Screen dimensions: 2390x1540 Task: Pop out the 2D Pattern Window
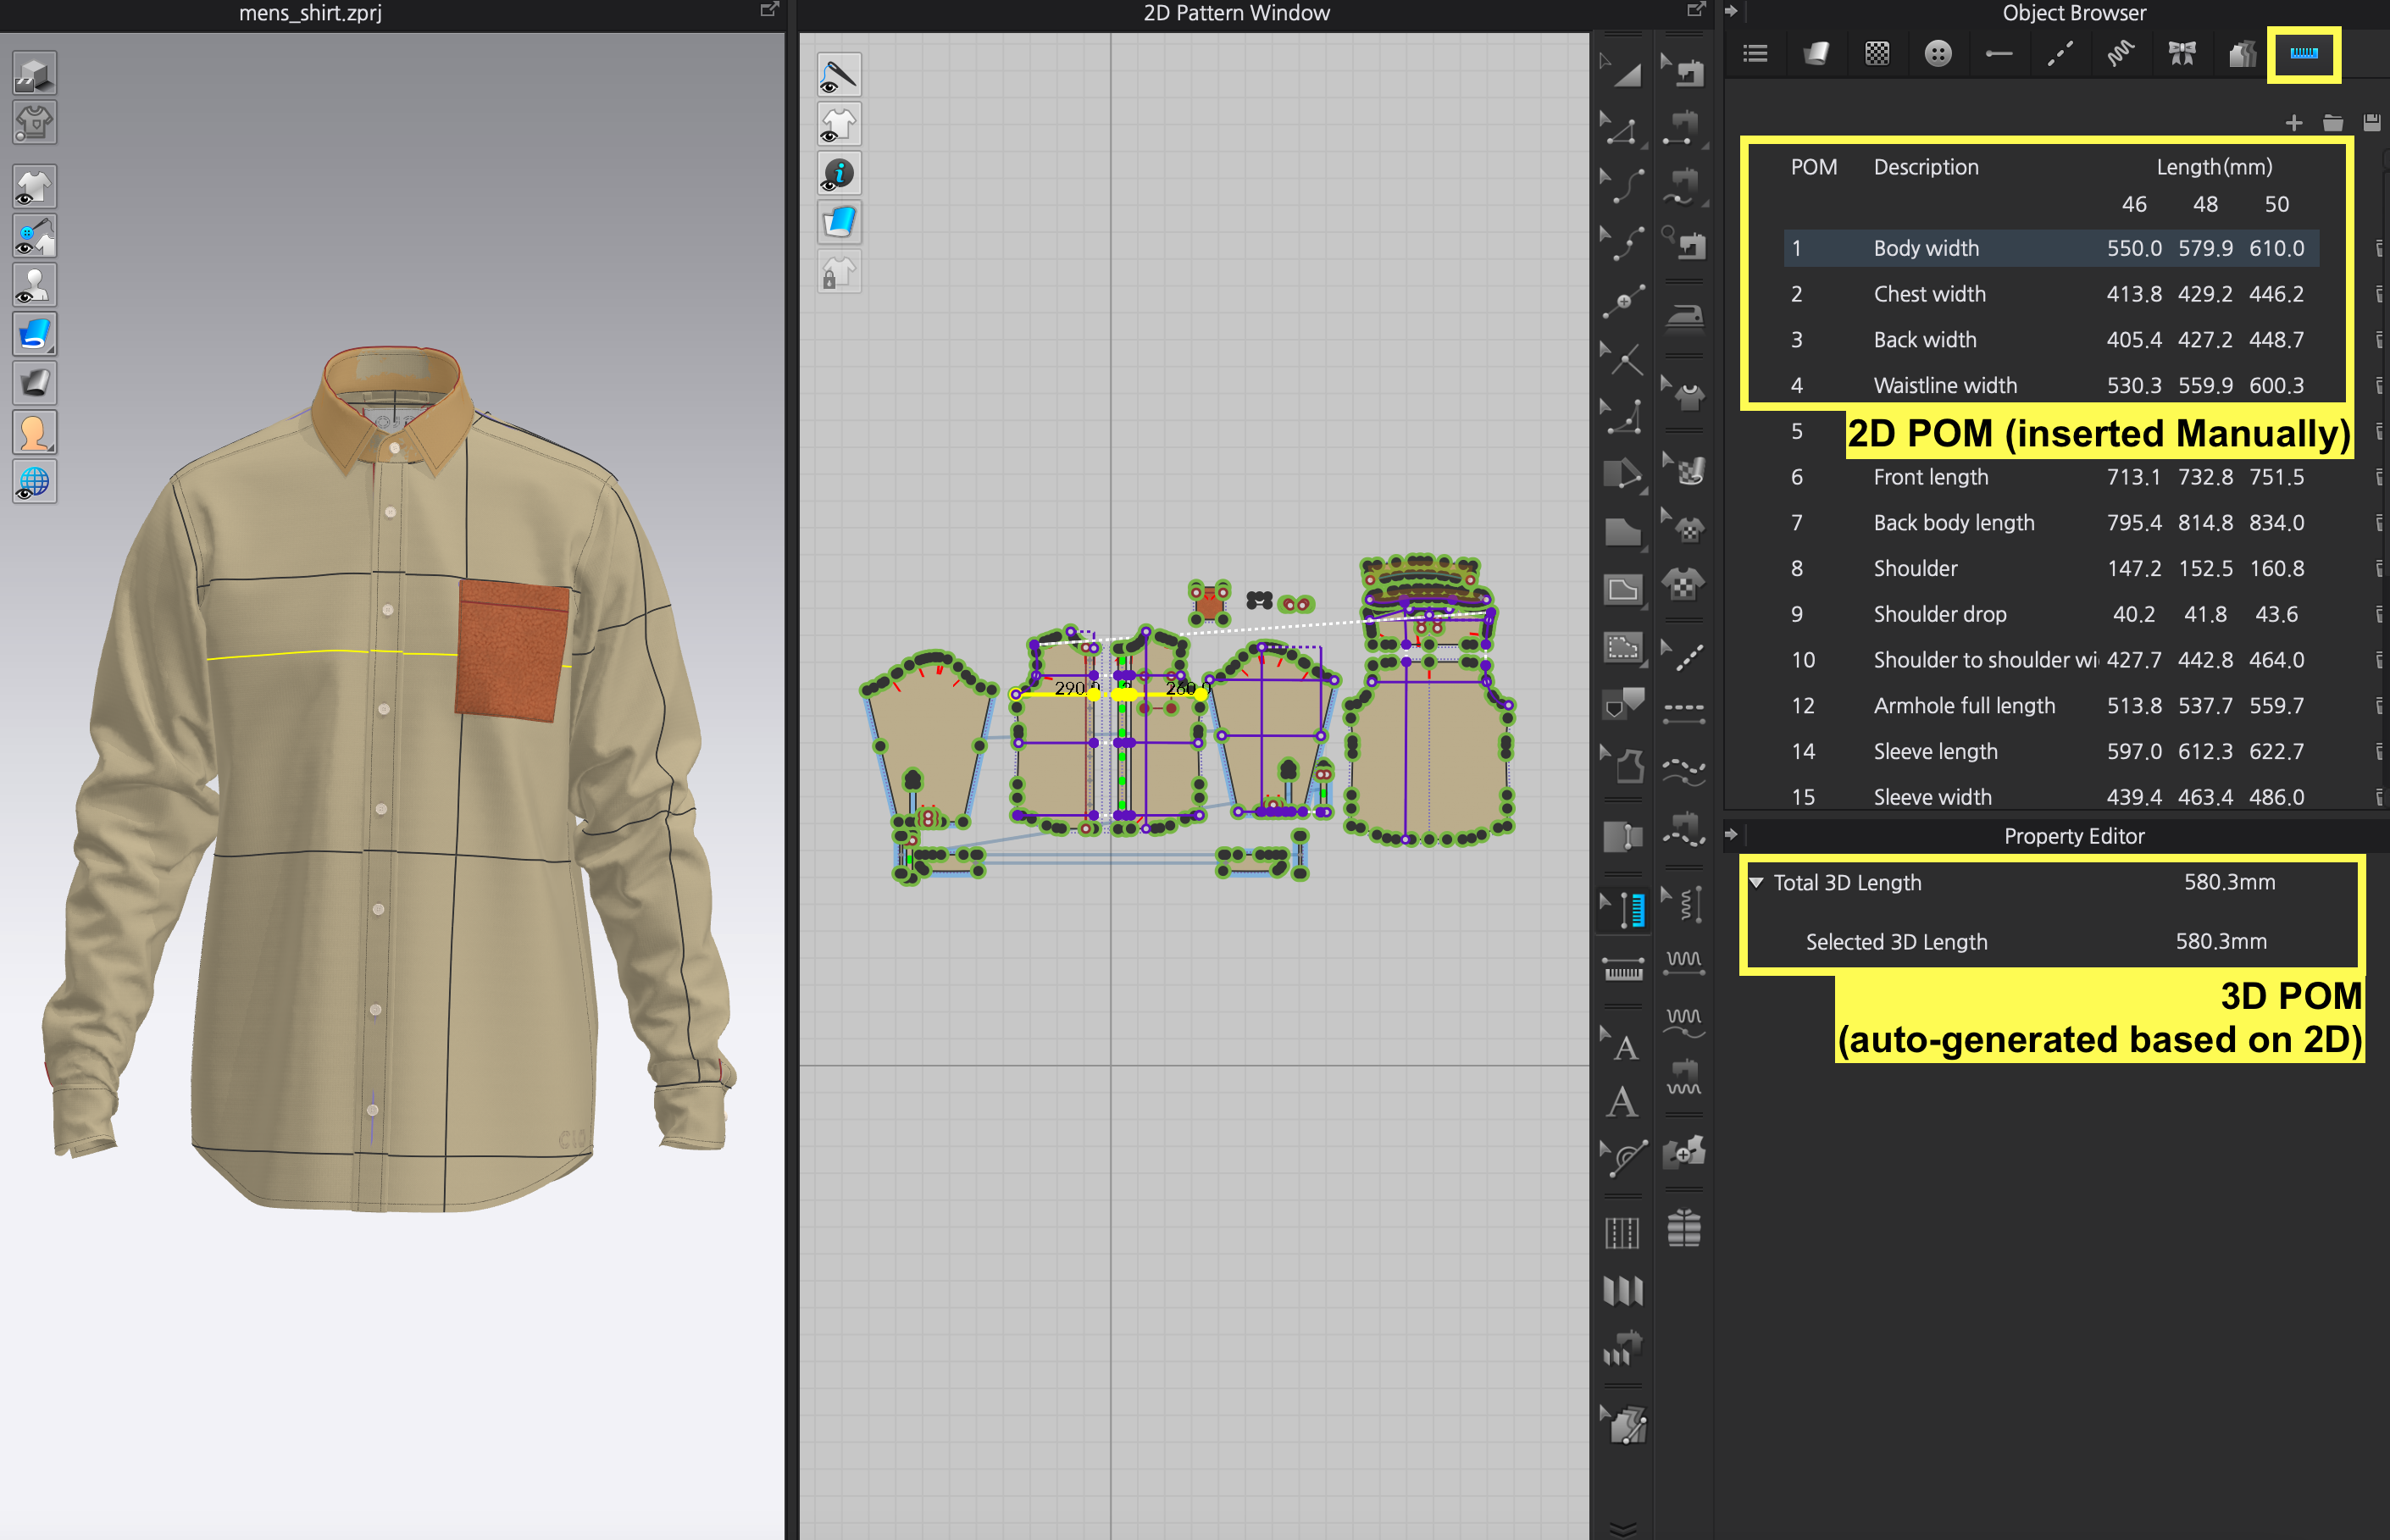[x=1696, y=10]
